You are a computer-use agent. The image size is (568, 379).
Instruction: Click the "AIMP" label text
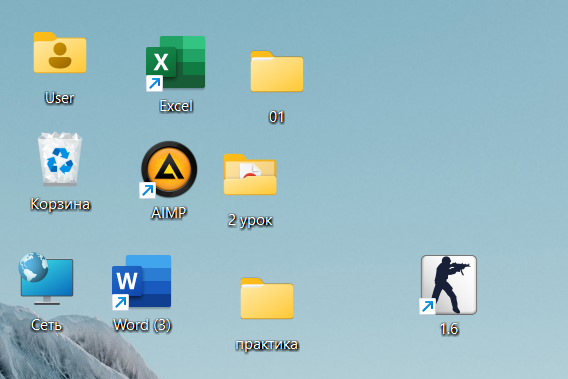tap(169, 213)
